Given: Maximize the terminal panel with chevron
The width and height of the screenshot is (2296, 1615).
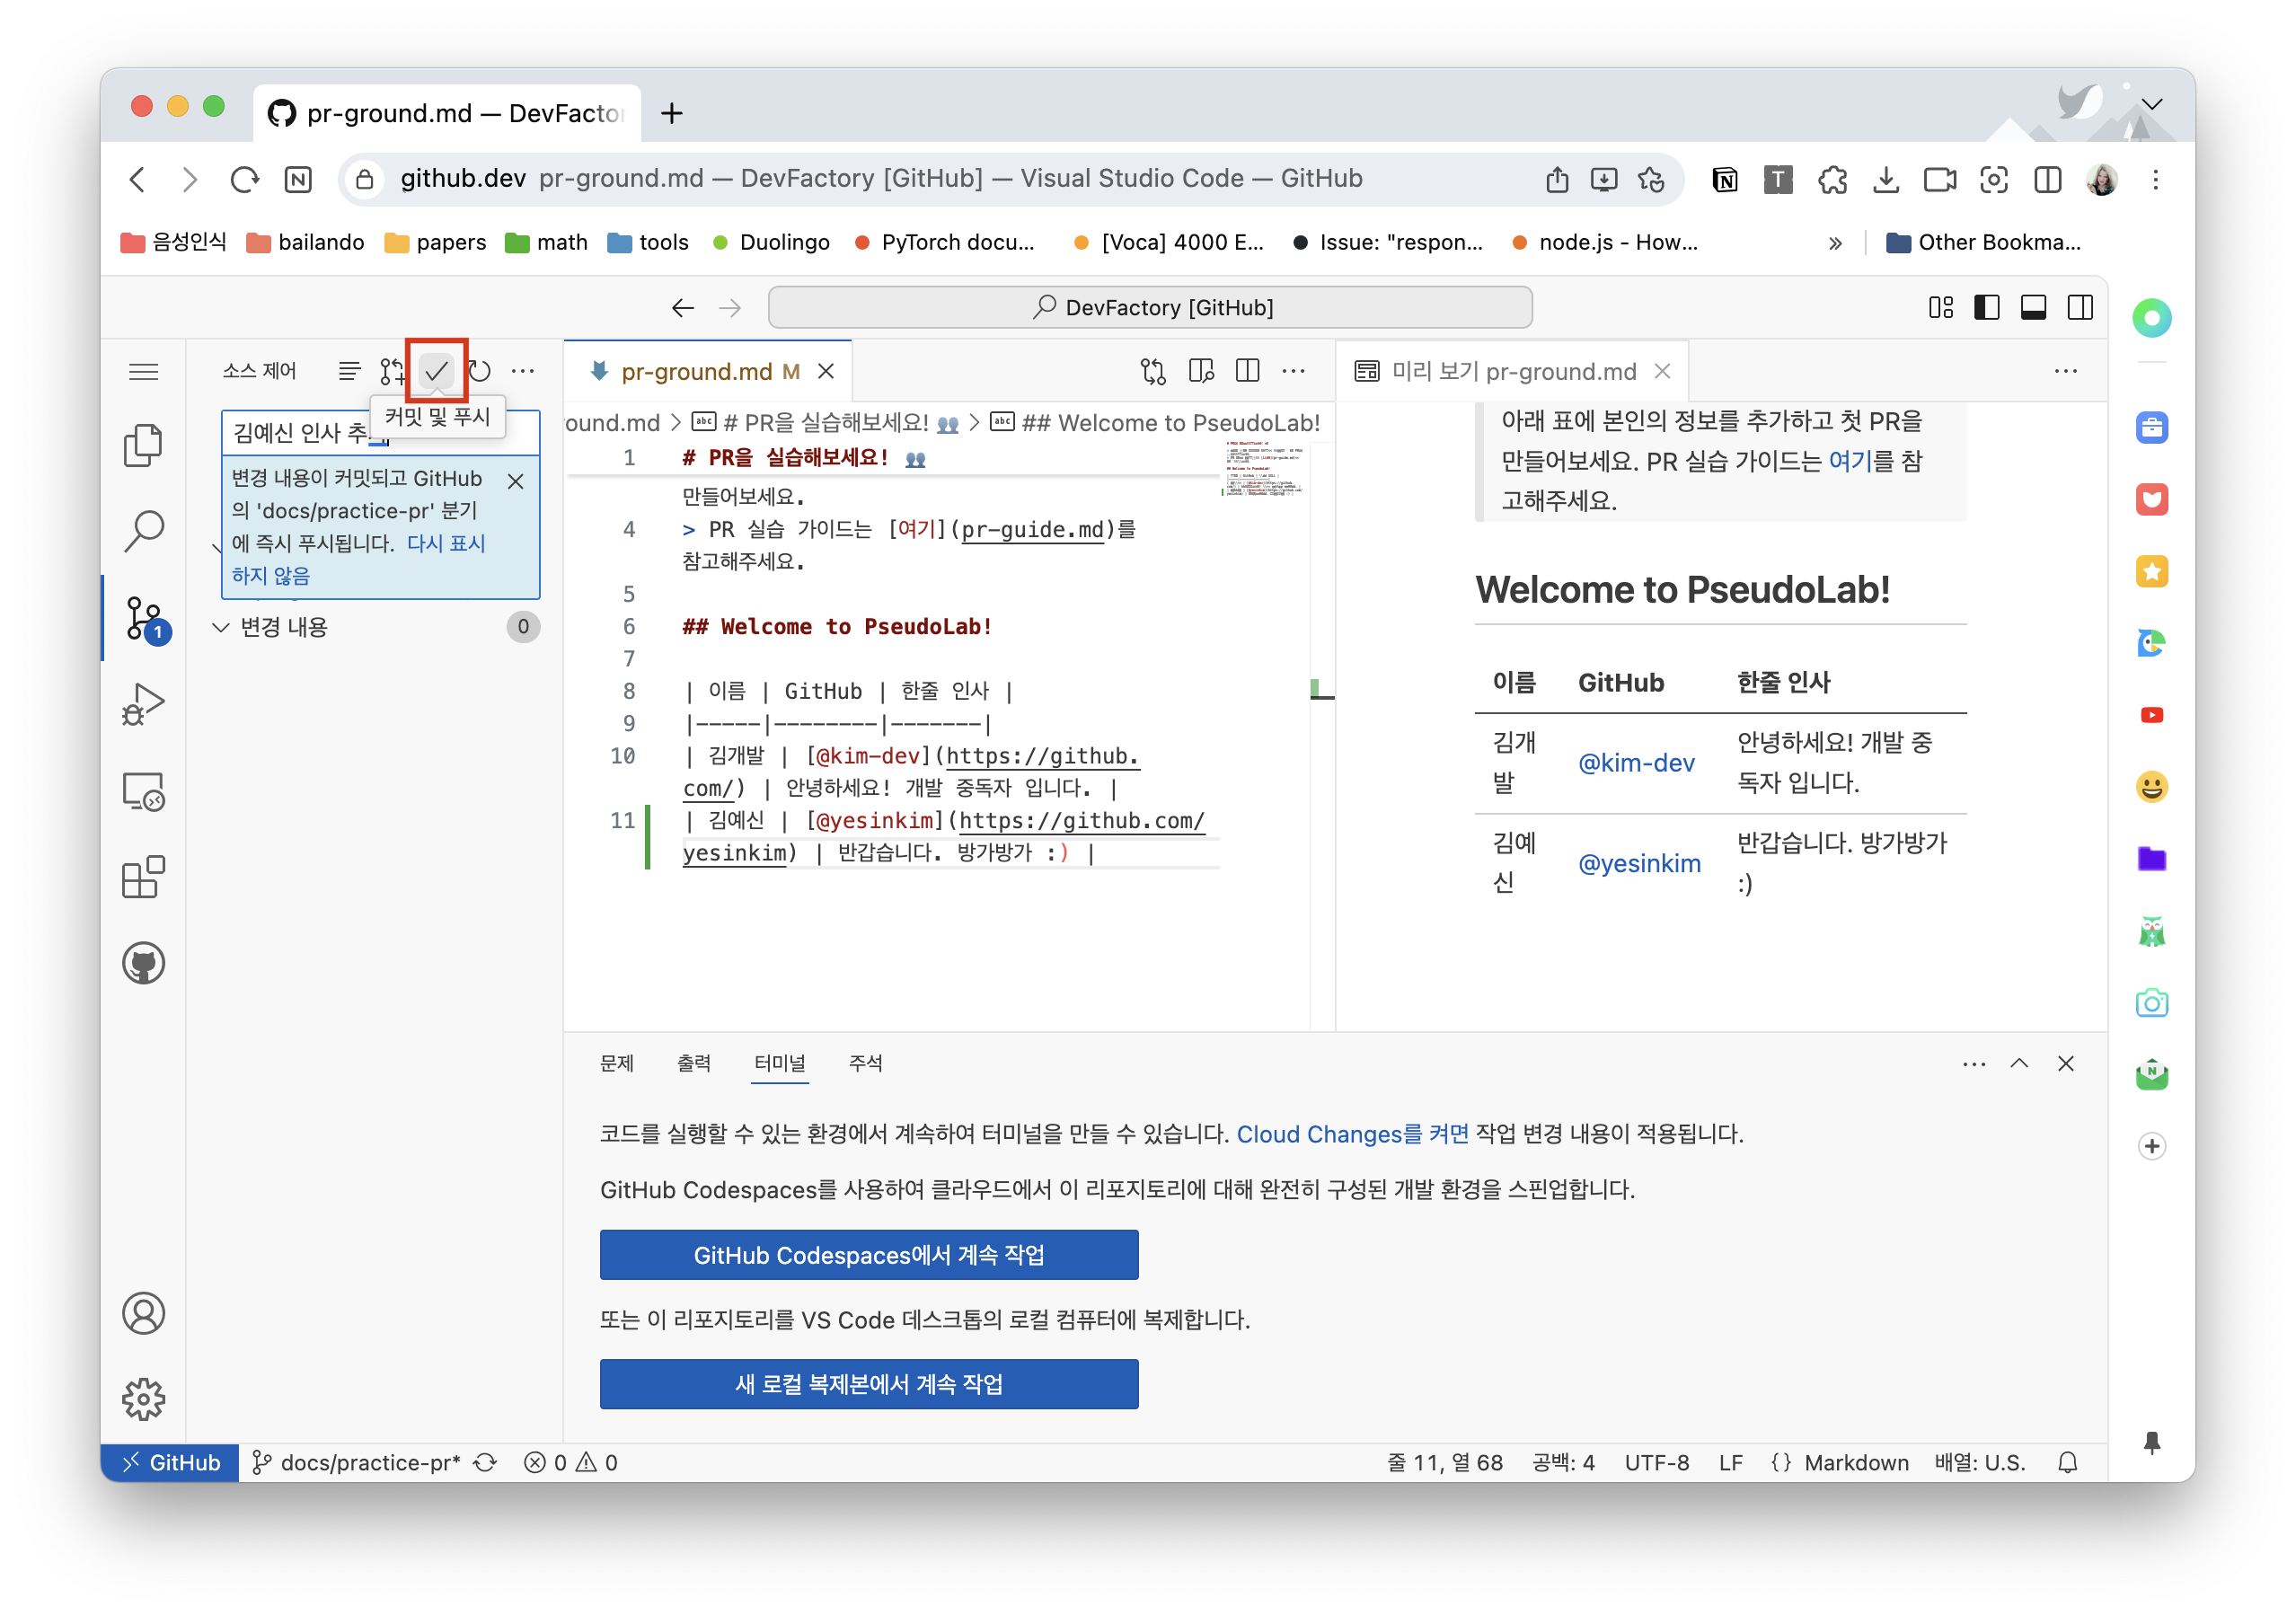Looking at the screenshot, I should (2019, 1063).
